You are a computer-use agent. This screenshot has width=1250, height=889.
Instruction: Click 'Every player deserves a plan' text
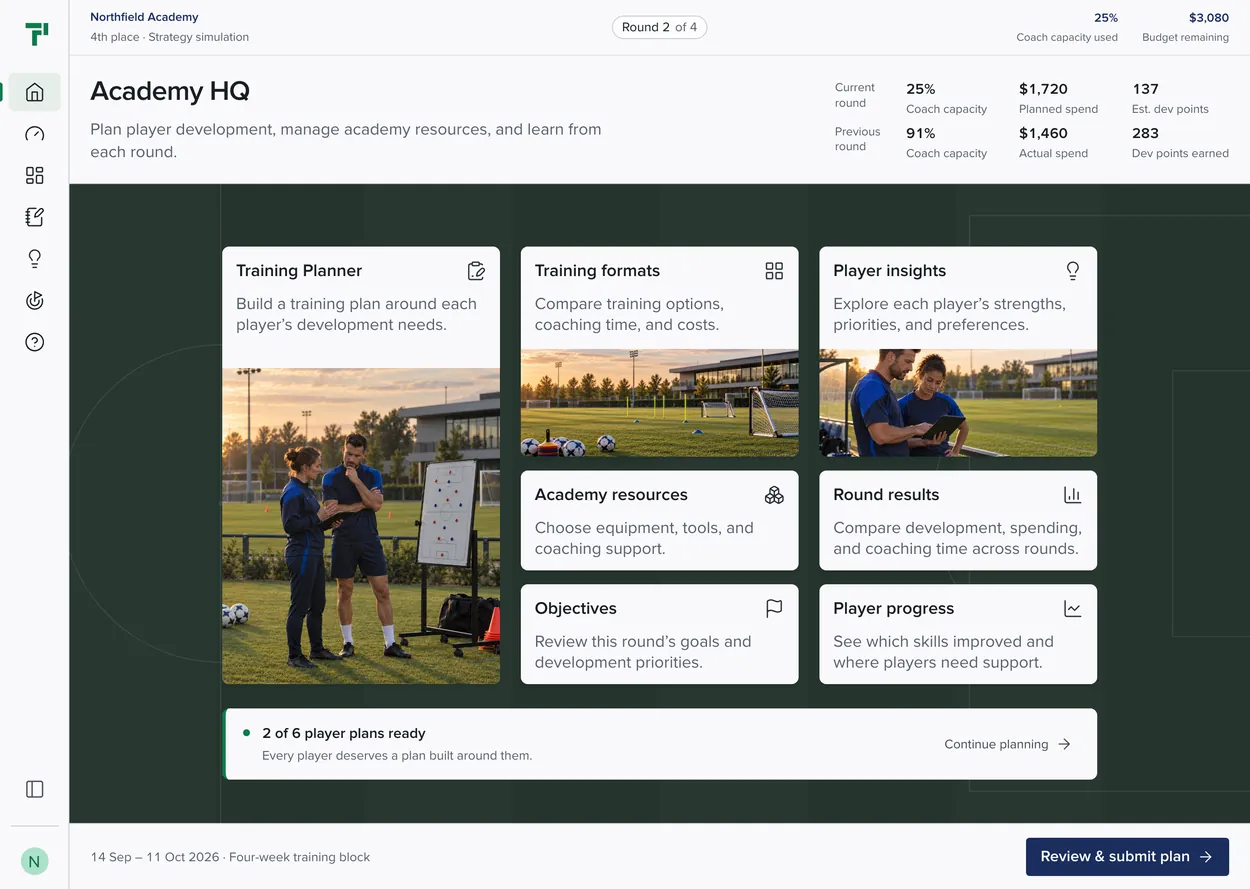pyautogui.click(x=397, y=756)
